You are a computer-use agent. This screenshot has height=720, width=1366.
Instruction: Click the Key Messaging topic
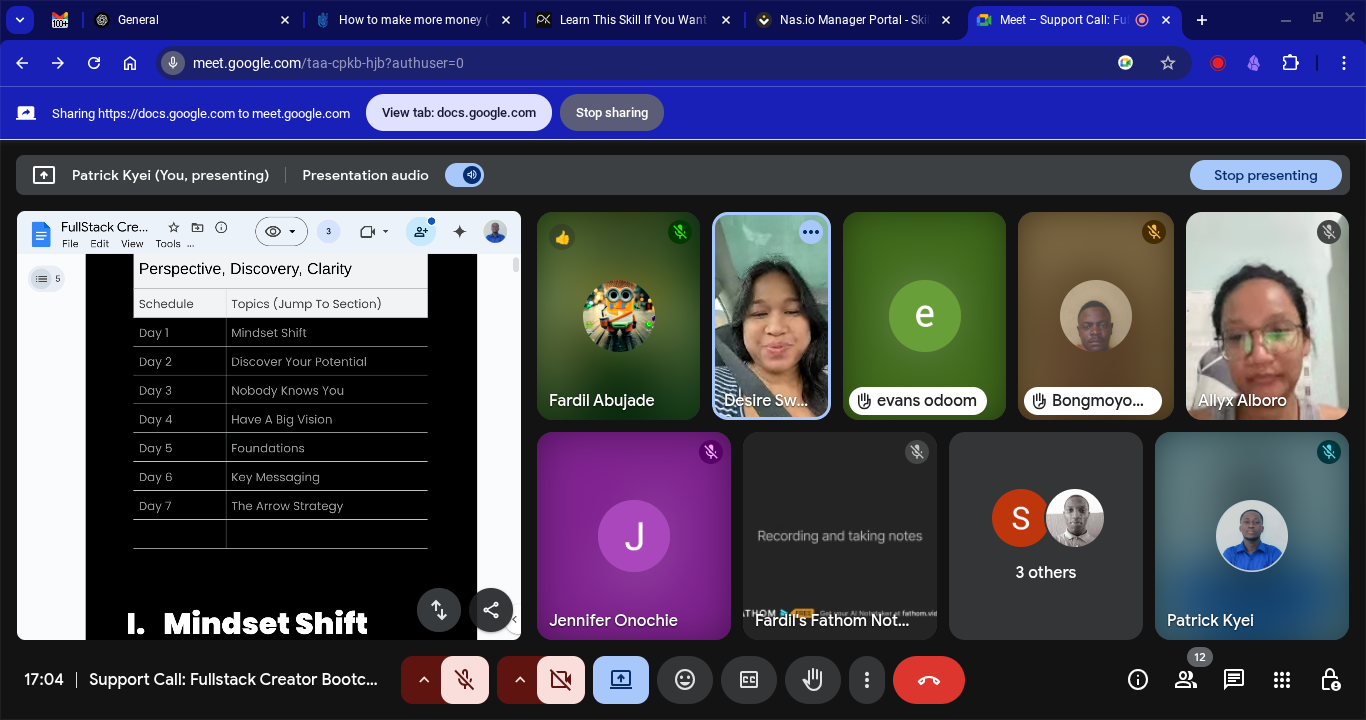click(x=275, y=477)
